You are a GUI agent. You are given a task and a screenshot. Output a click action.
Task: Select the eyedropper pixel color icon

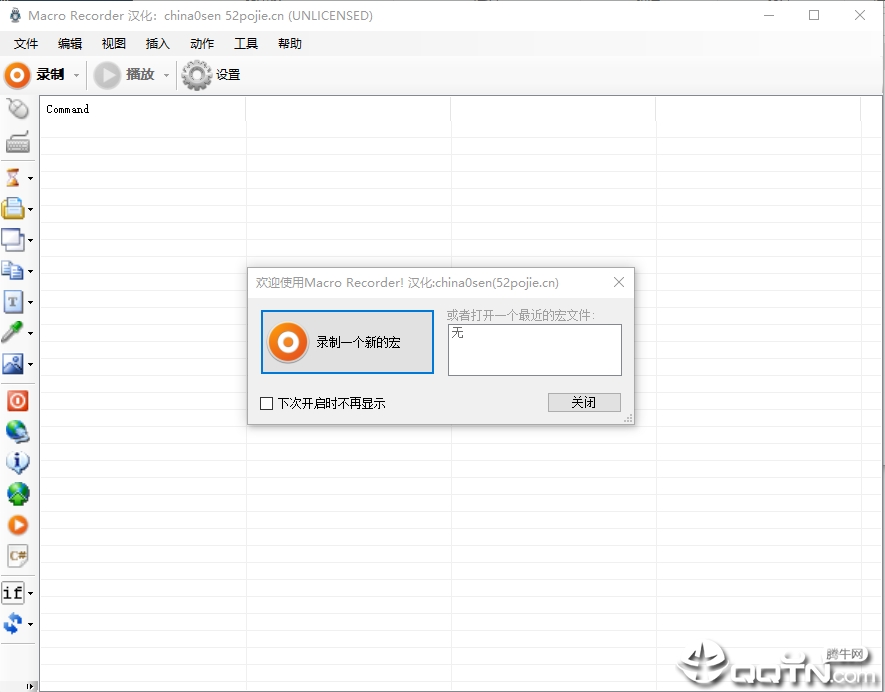coord(13,333)
